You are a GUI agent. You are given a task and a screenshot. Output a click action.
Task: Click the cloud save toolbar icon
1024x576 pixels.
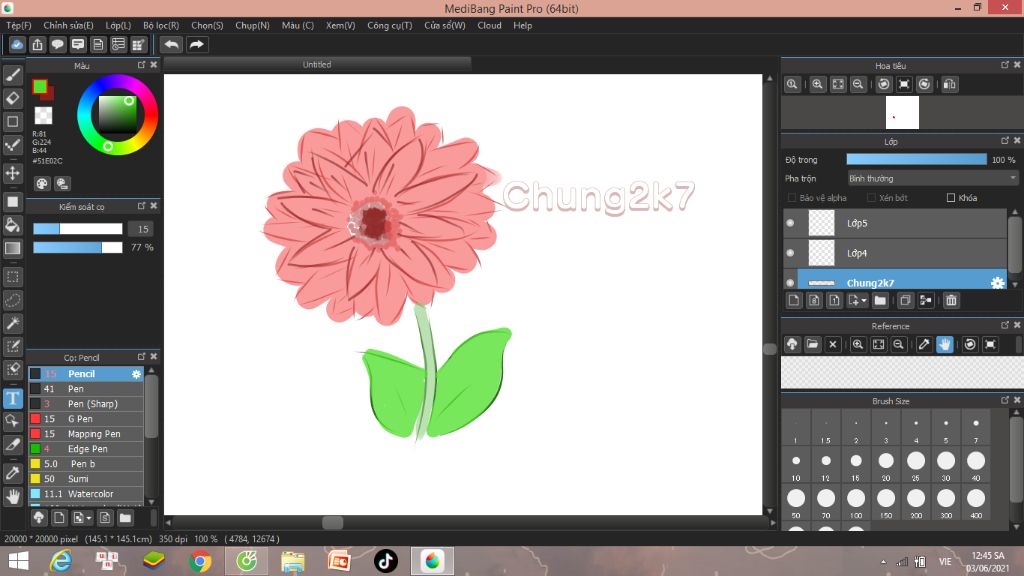pos(17,44)
